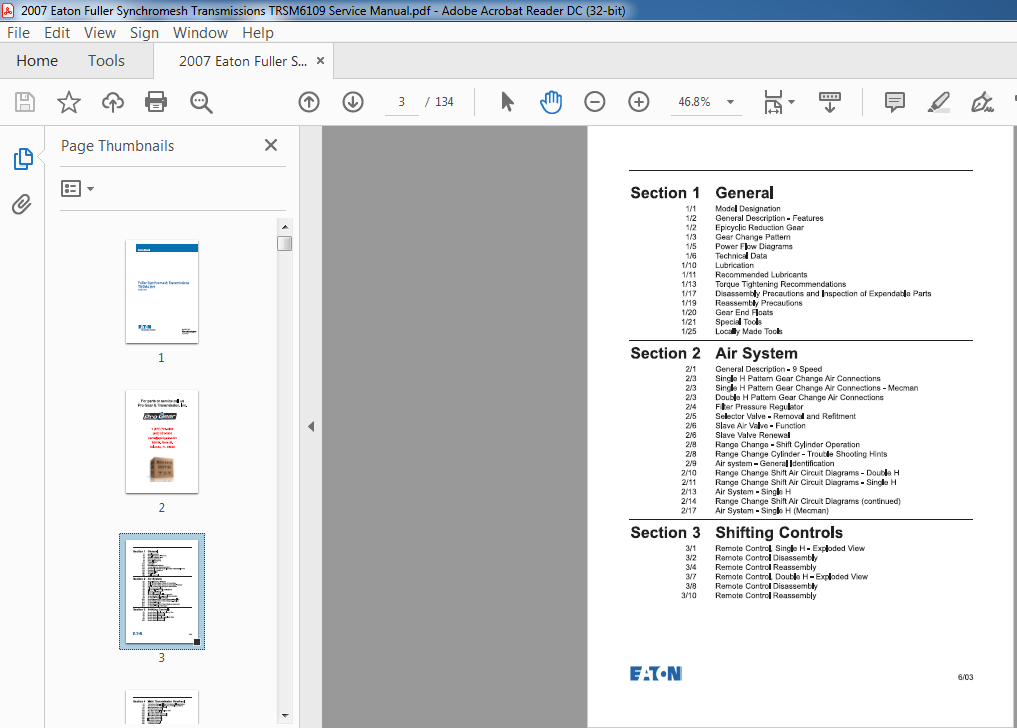Click the Section 3 heading
Viewport: 1017px width, 728px height.
665,532
